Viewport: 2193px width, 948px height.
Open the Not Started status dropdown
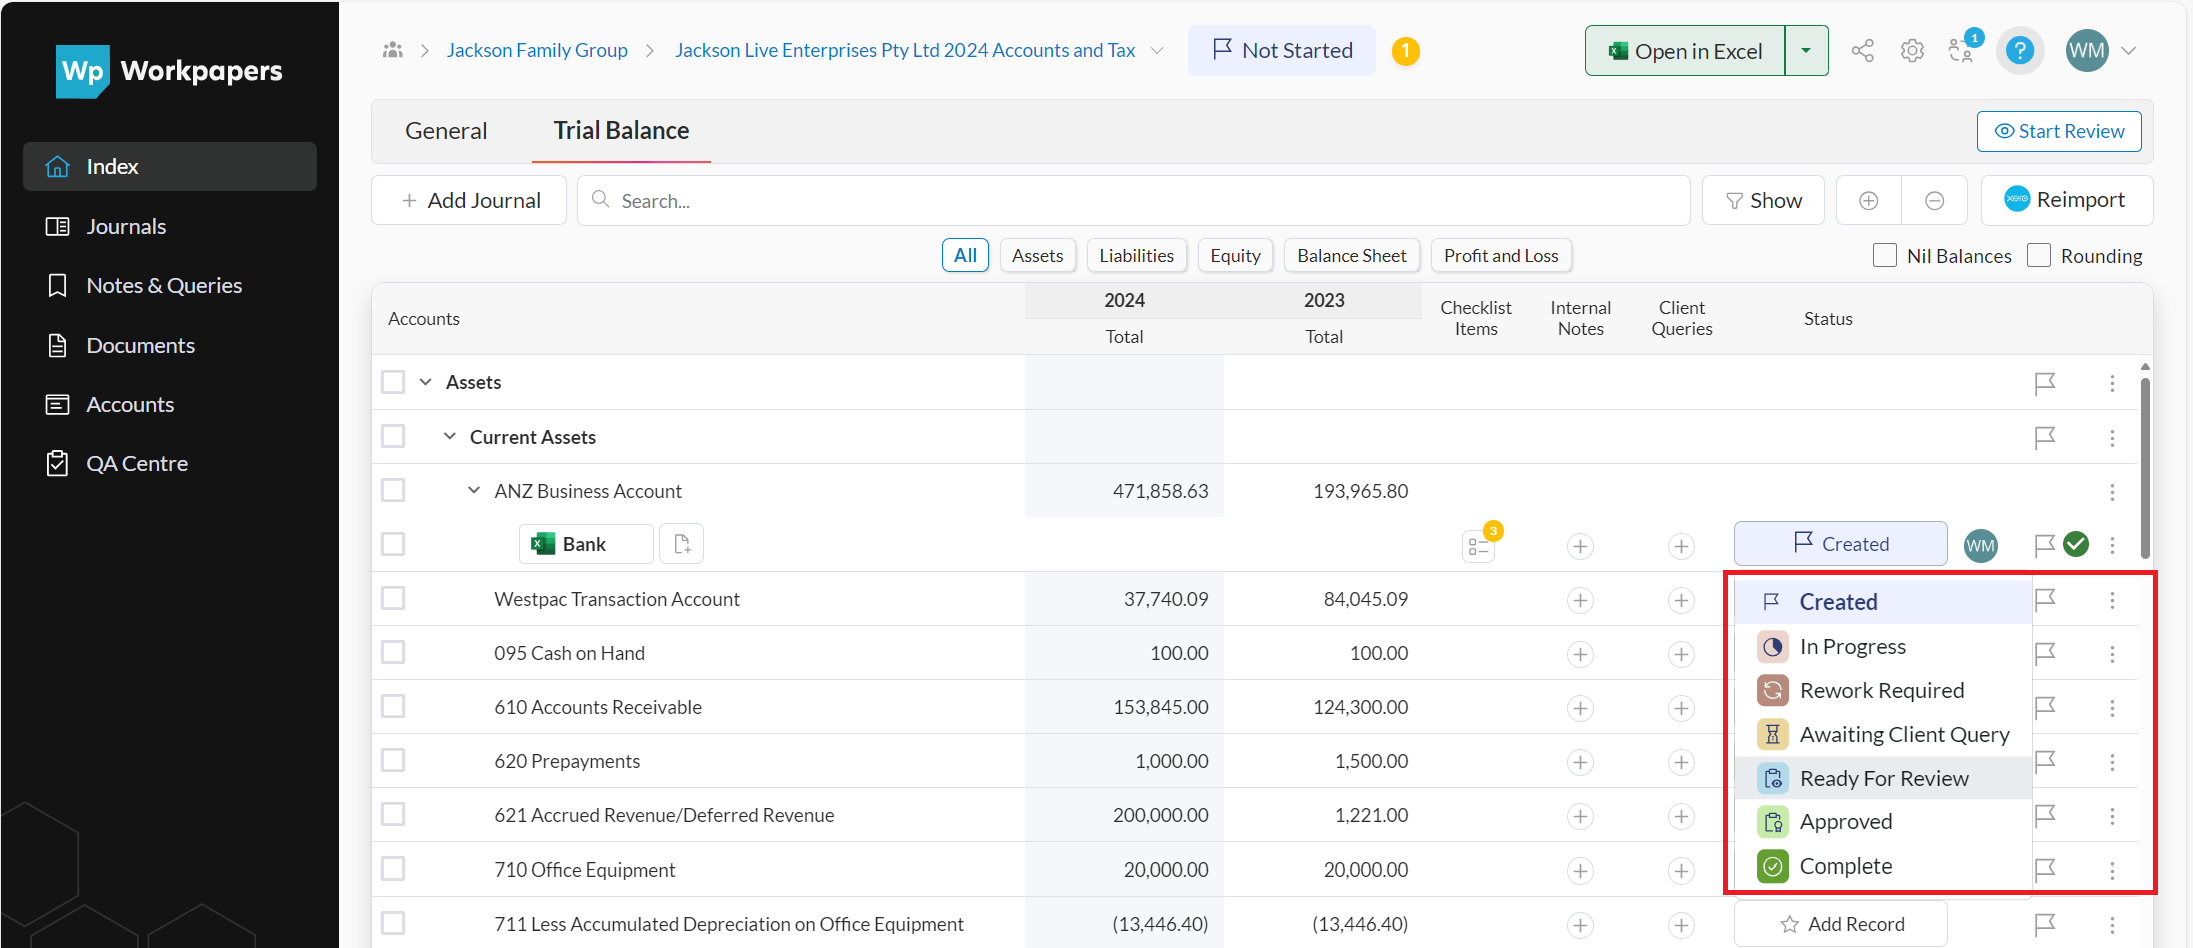click(1282, 50)
